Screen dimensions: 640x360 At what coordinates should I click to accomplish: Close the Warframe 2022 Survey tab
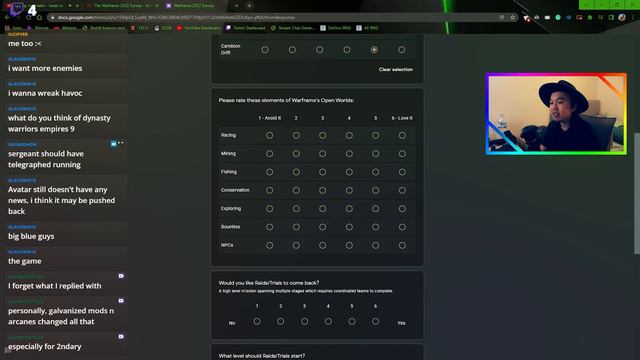click(x=236, y=6)
